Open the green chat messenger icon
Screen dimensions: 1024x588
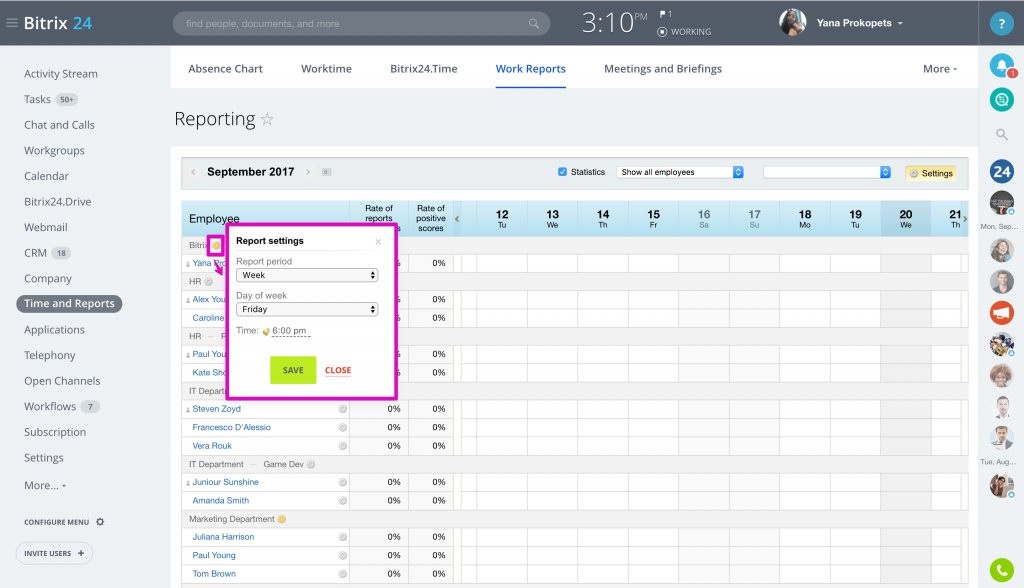click(x=1002, y=100)
